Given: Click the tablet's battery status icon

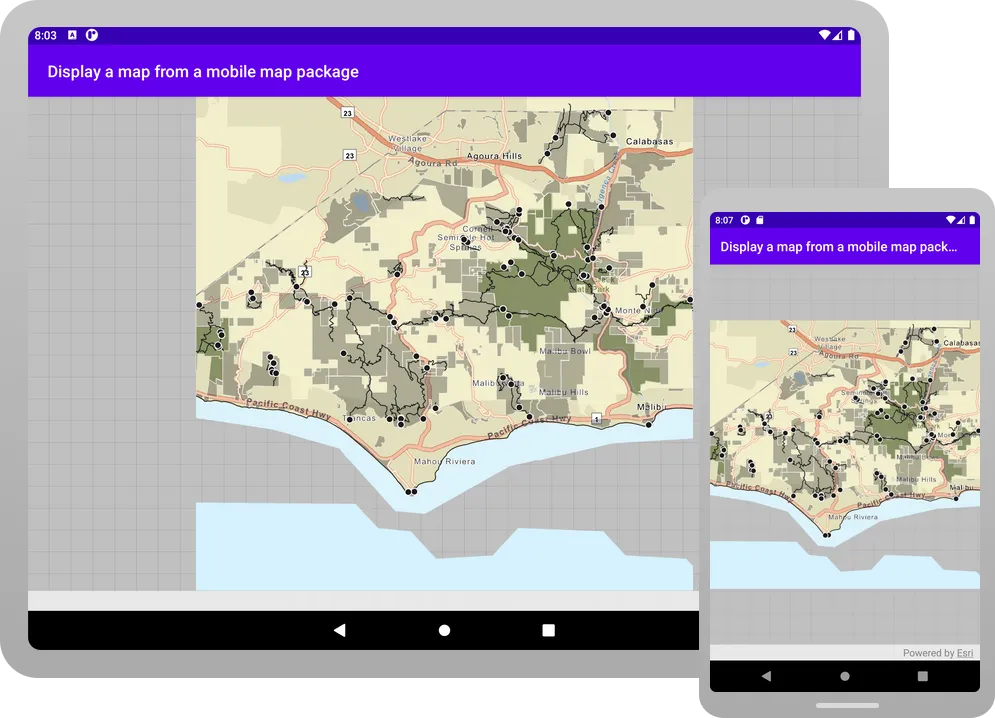Looking at the screenshot, I should pyautogui.click(x=851, y=35).
